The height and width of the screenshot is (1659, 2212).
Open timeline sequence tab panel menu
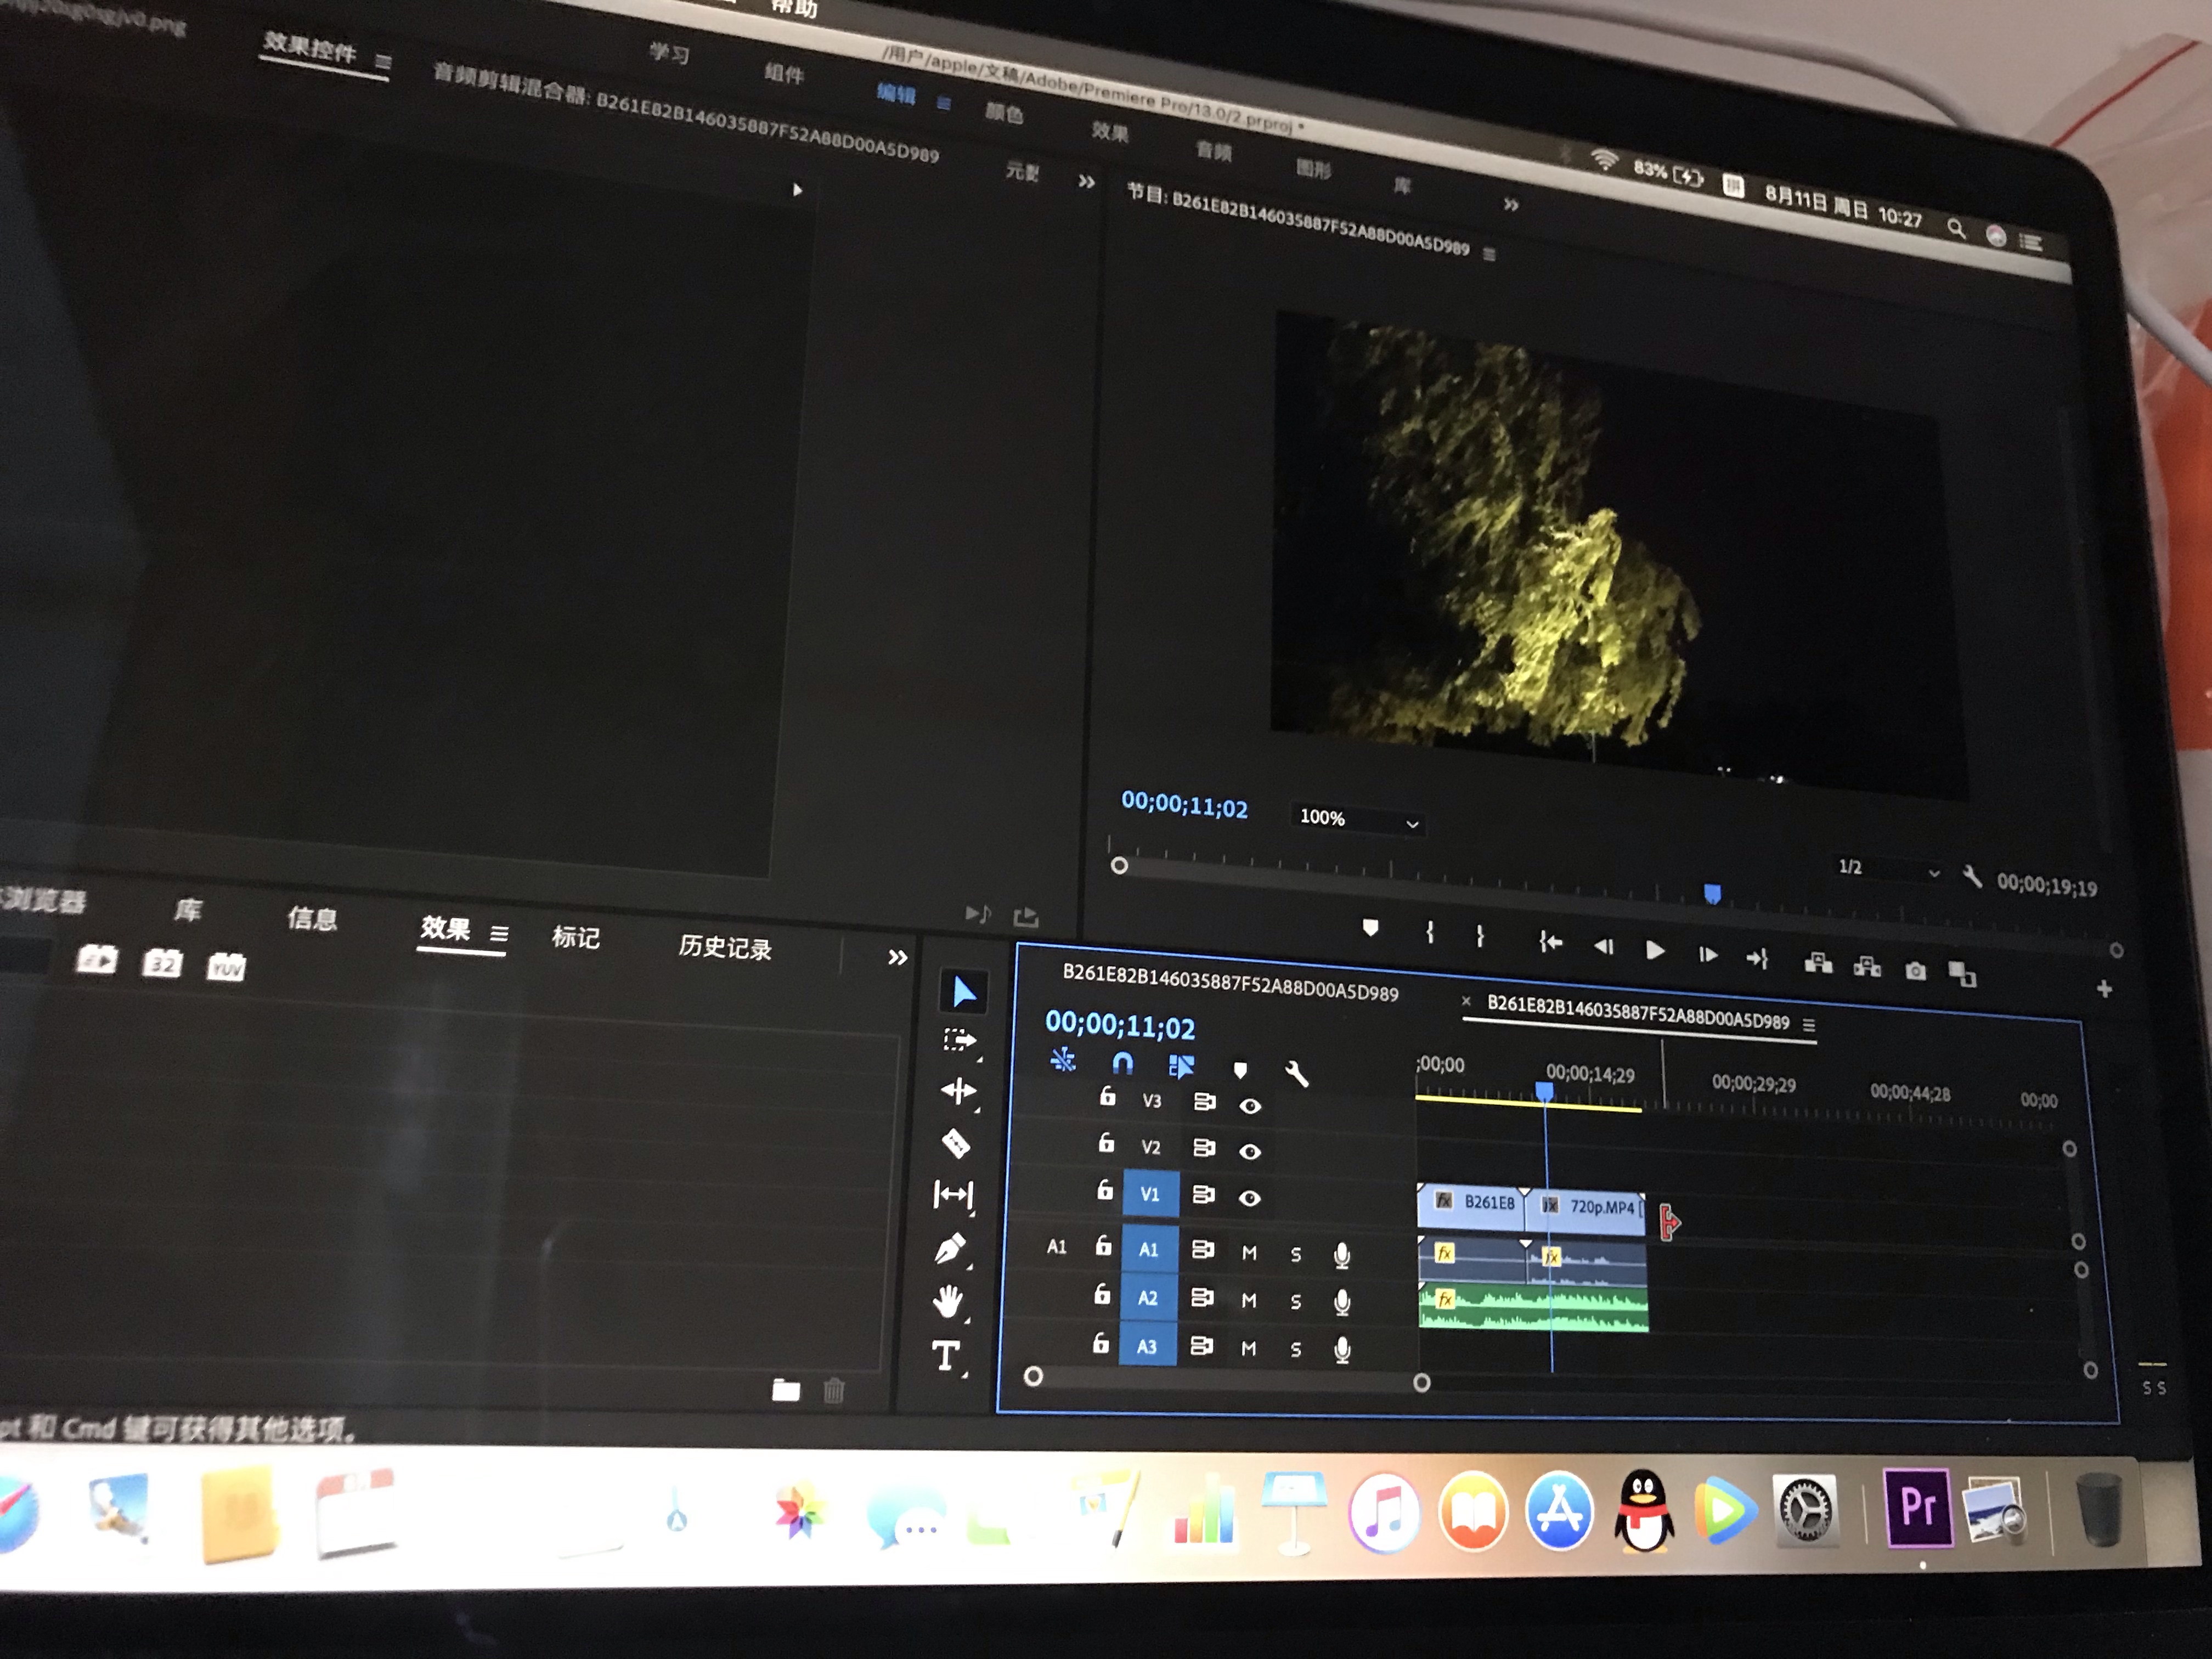pos(1808,1025)
